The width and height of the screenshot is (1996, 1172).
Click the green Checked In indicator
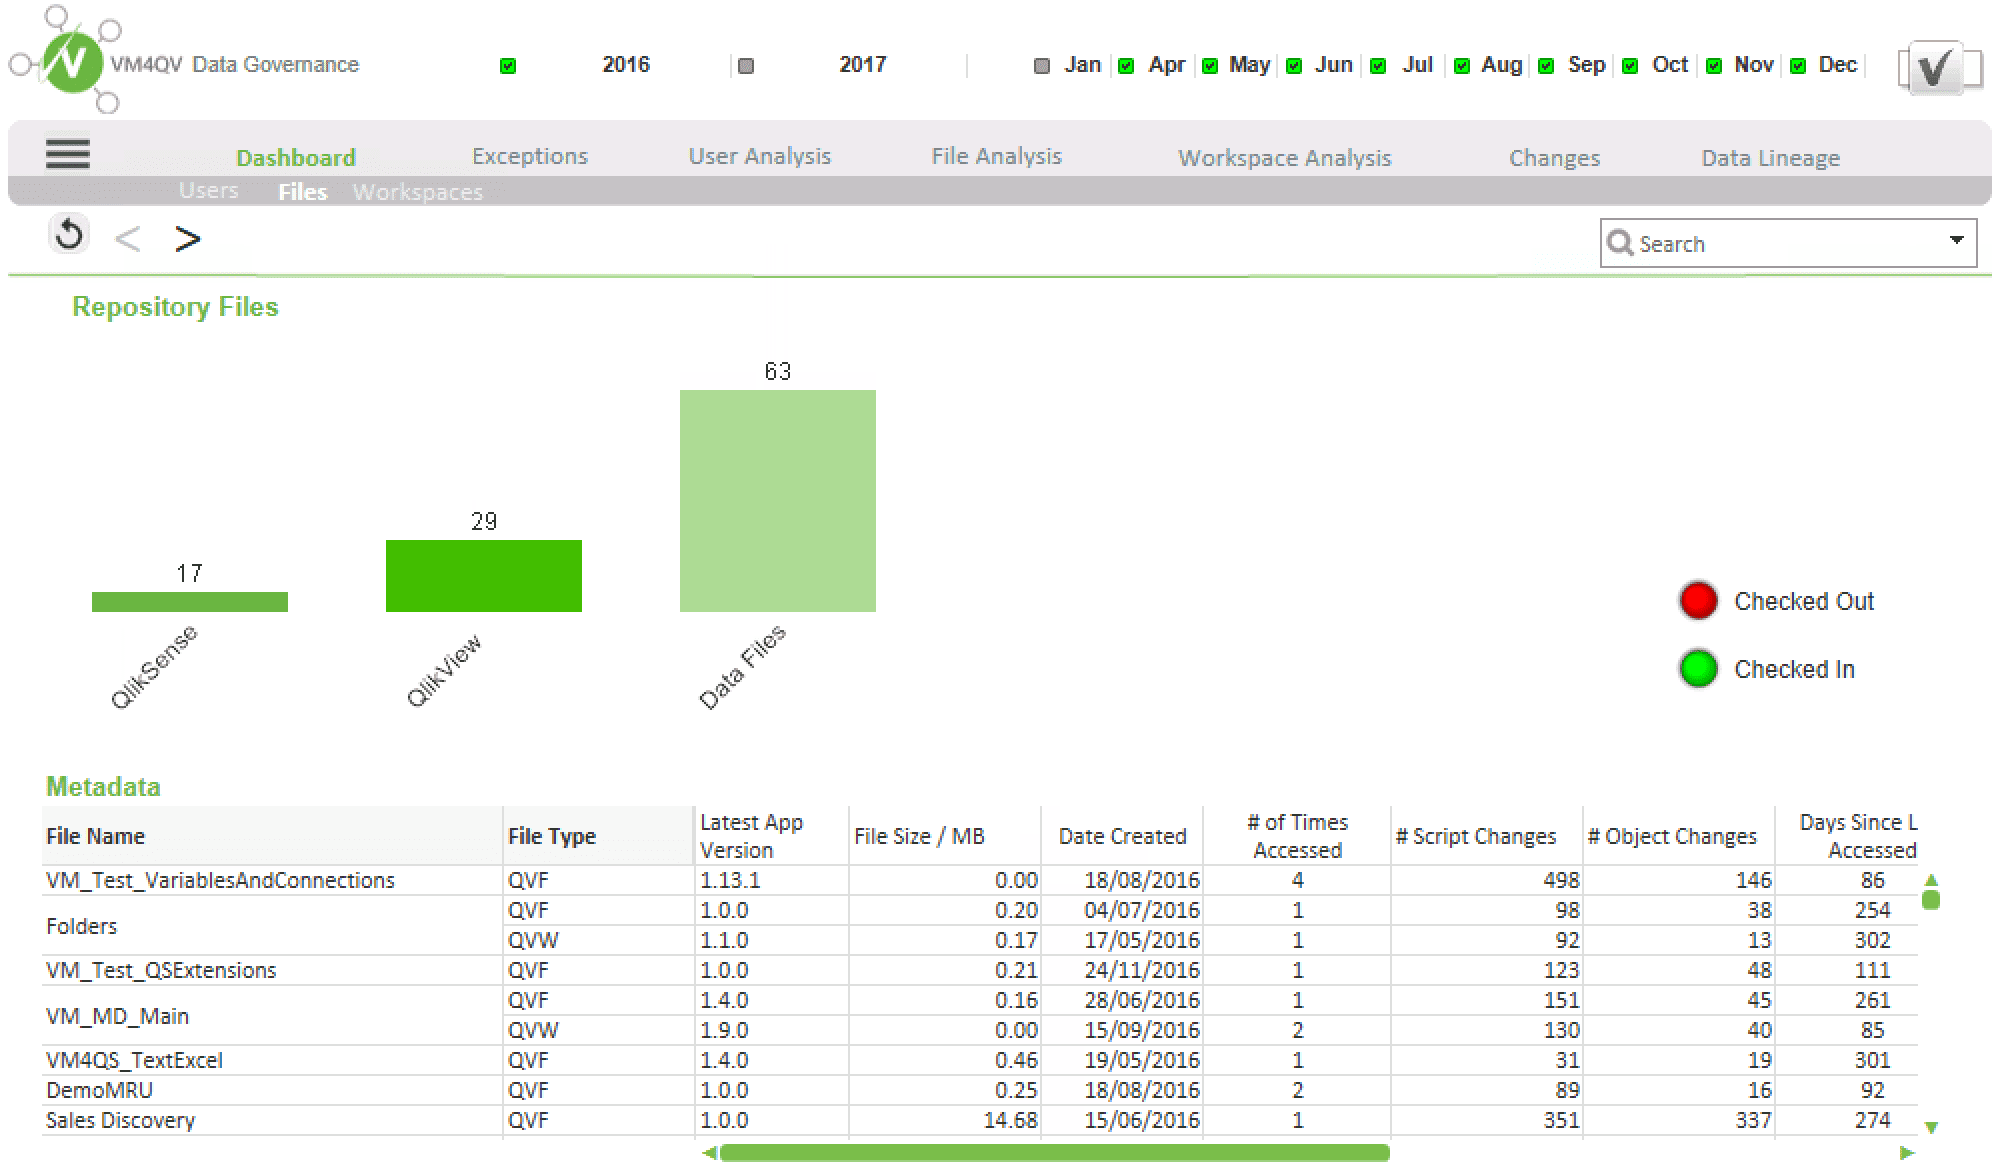point(1698,668)
